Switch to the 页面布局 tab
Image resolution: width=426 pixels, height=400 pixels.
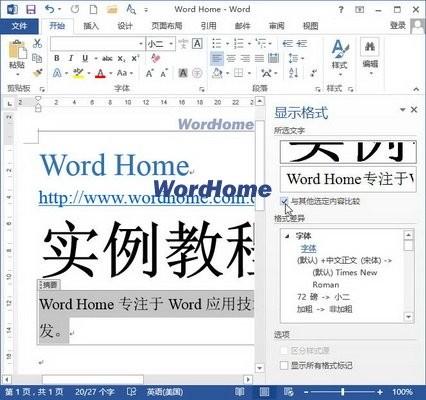pyautogui.click(x=167, y=26)
